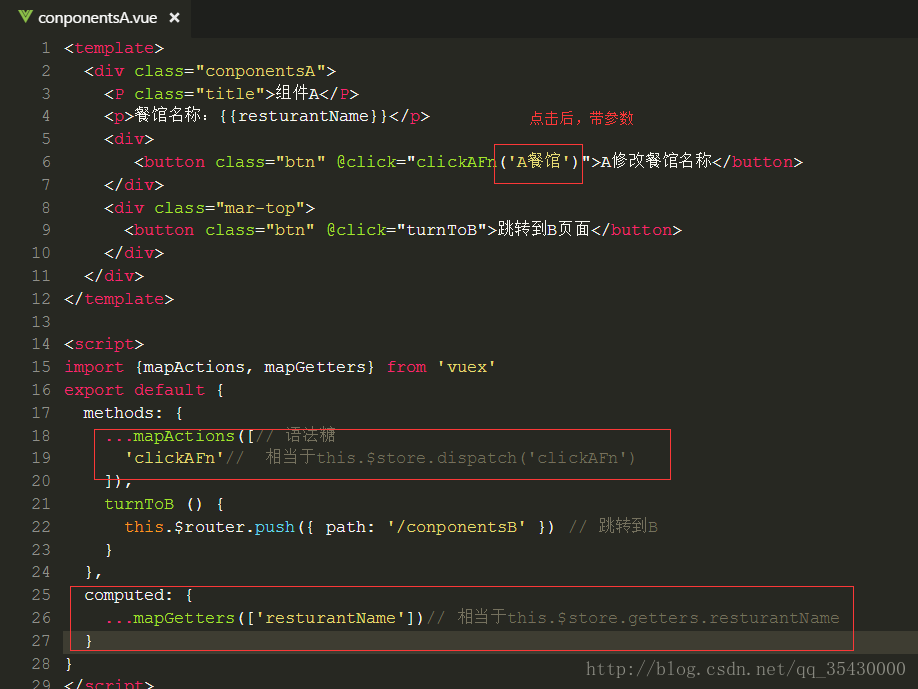
Task: Click methods: property on line 17
Action: 123,413
